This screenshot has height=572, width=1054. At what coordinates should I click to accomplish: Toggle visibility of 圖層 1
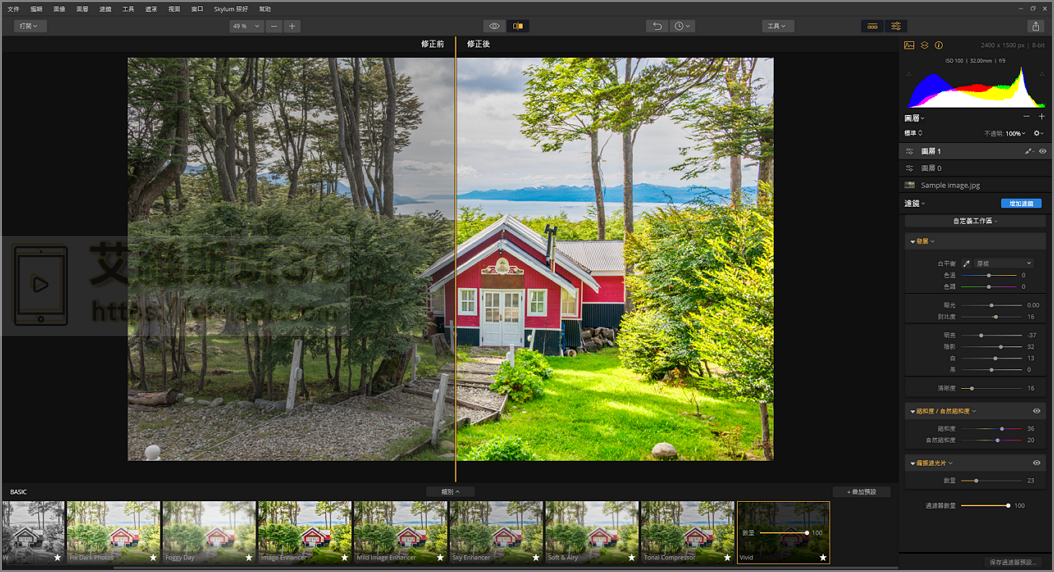(1043, 151)
